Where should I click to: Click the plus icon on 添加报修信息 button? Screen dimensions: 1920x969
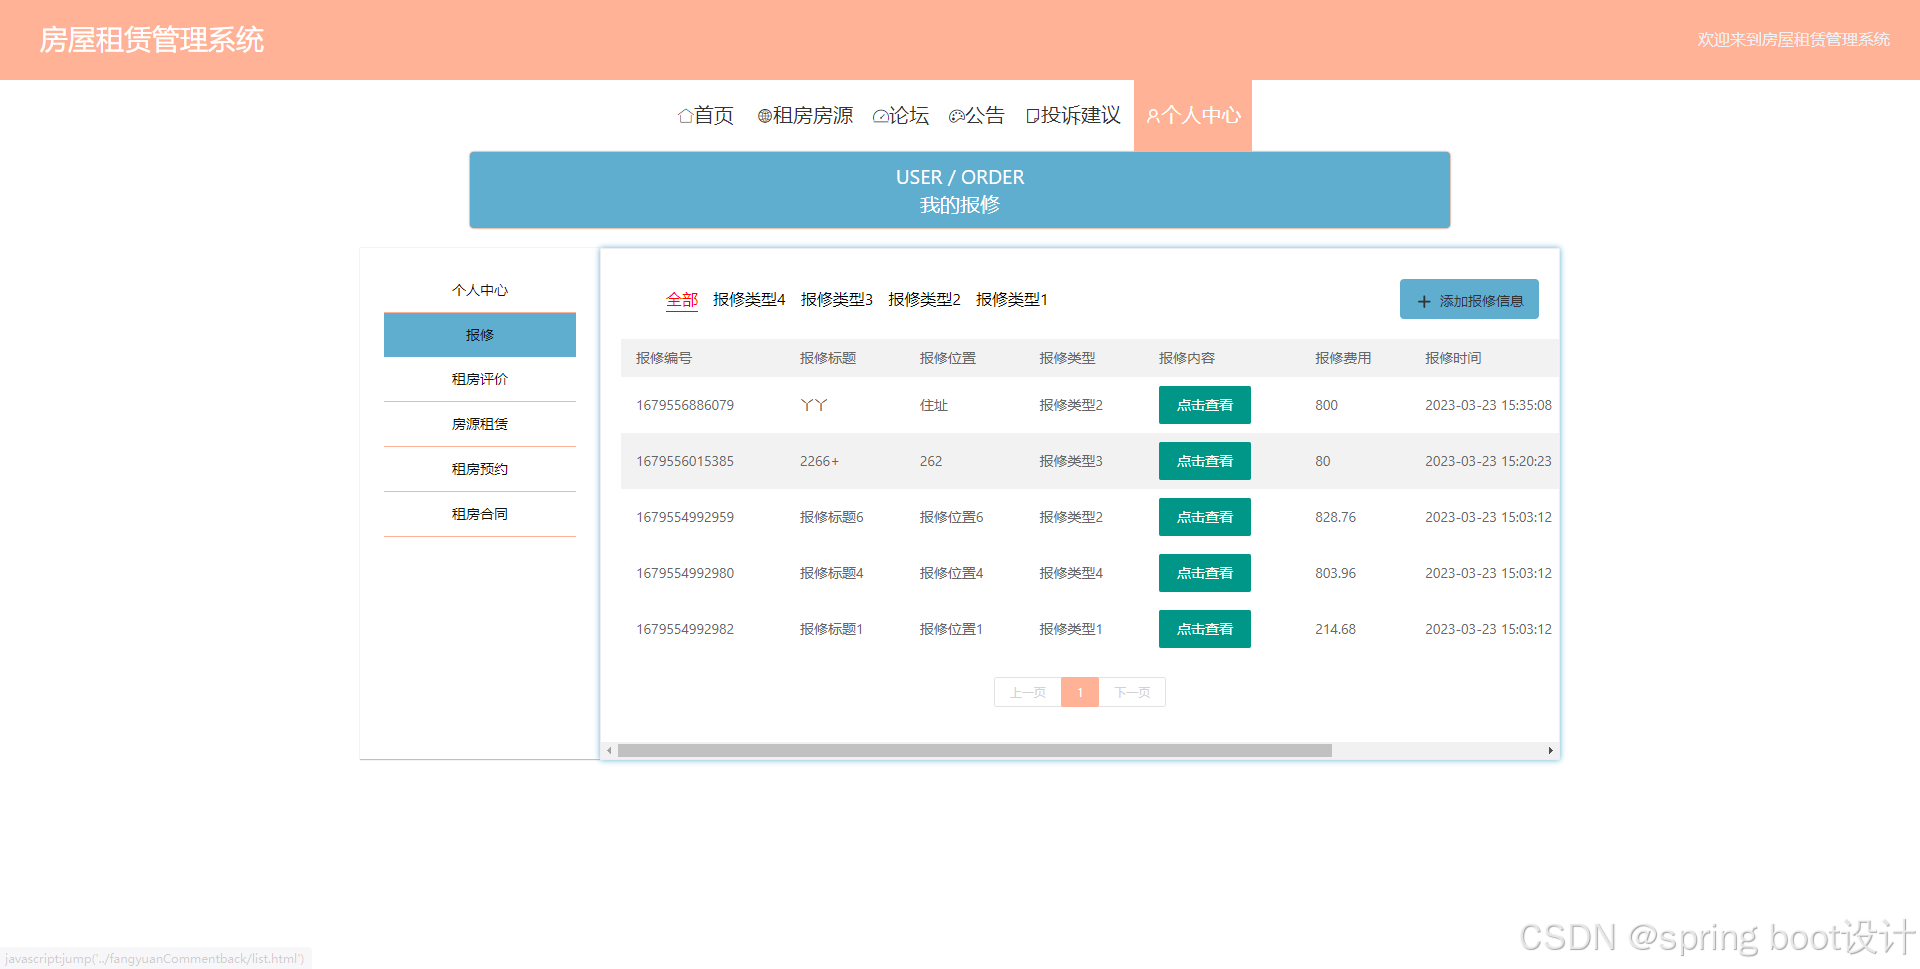click(x=1424, y=300)
